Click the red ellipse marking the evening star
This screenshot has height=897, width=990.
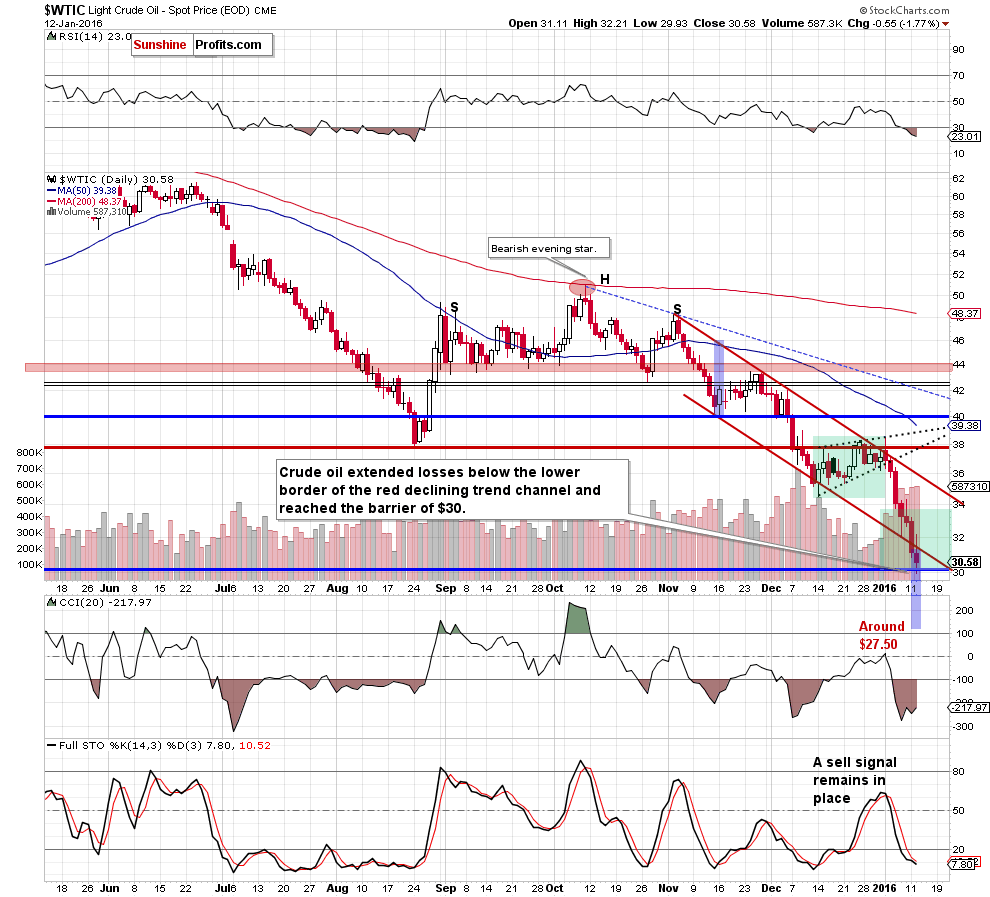pyautogui.click(x=582, y=287)
